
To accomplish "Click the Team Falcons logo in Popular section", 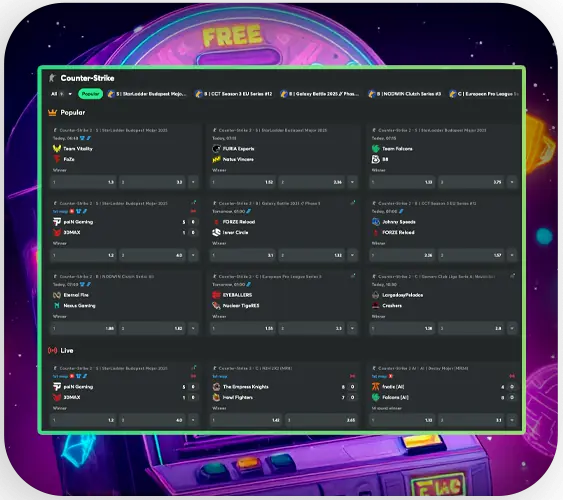I will [x=376, y=148].
